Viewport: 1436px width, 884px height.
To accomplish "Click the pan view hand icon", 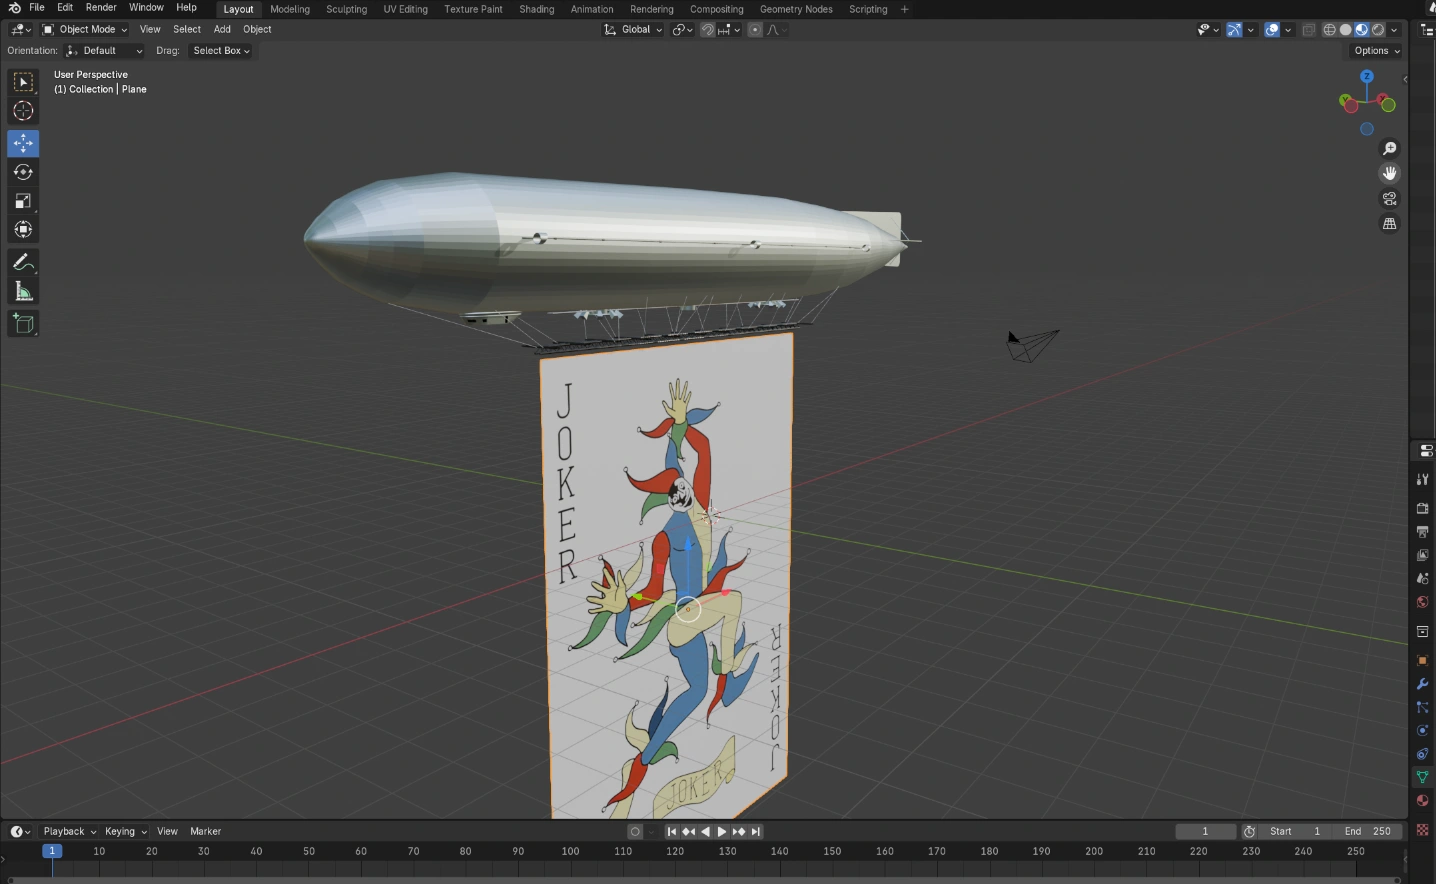I will click(x=1390, y=174).
